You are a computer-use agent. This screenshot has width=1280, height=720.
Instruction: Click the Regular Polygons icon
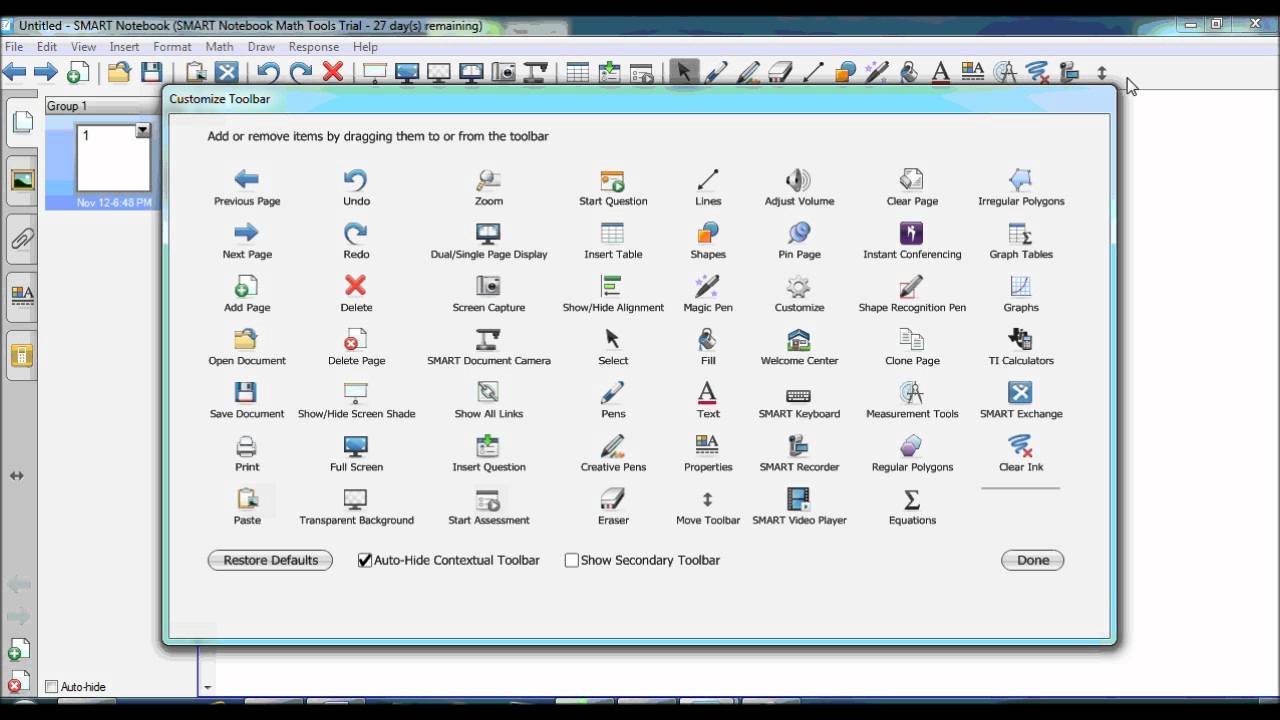[x=911, y=445]
